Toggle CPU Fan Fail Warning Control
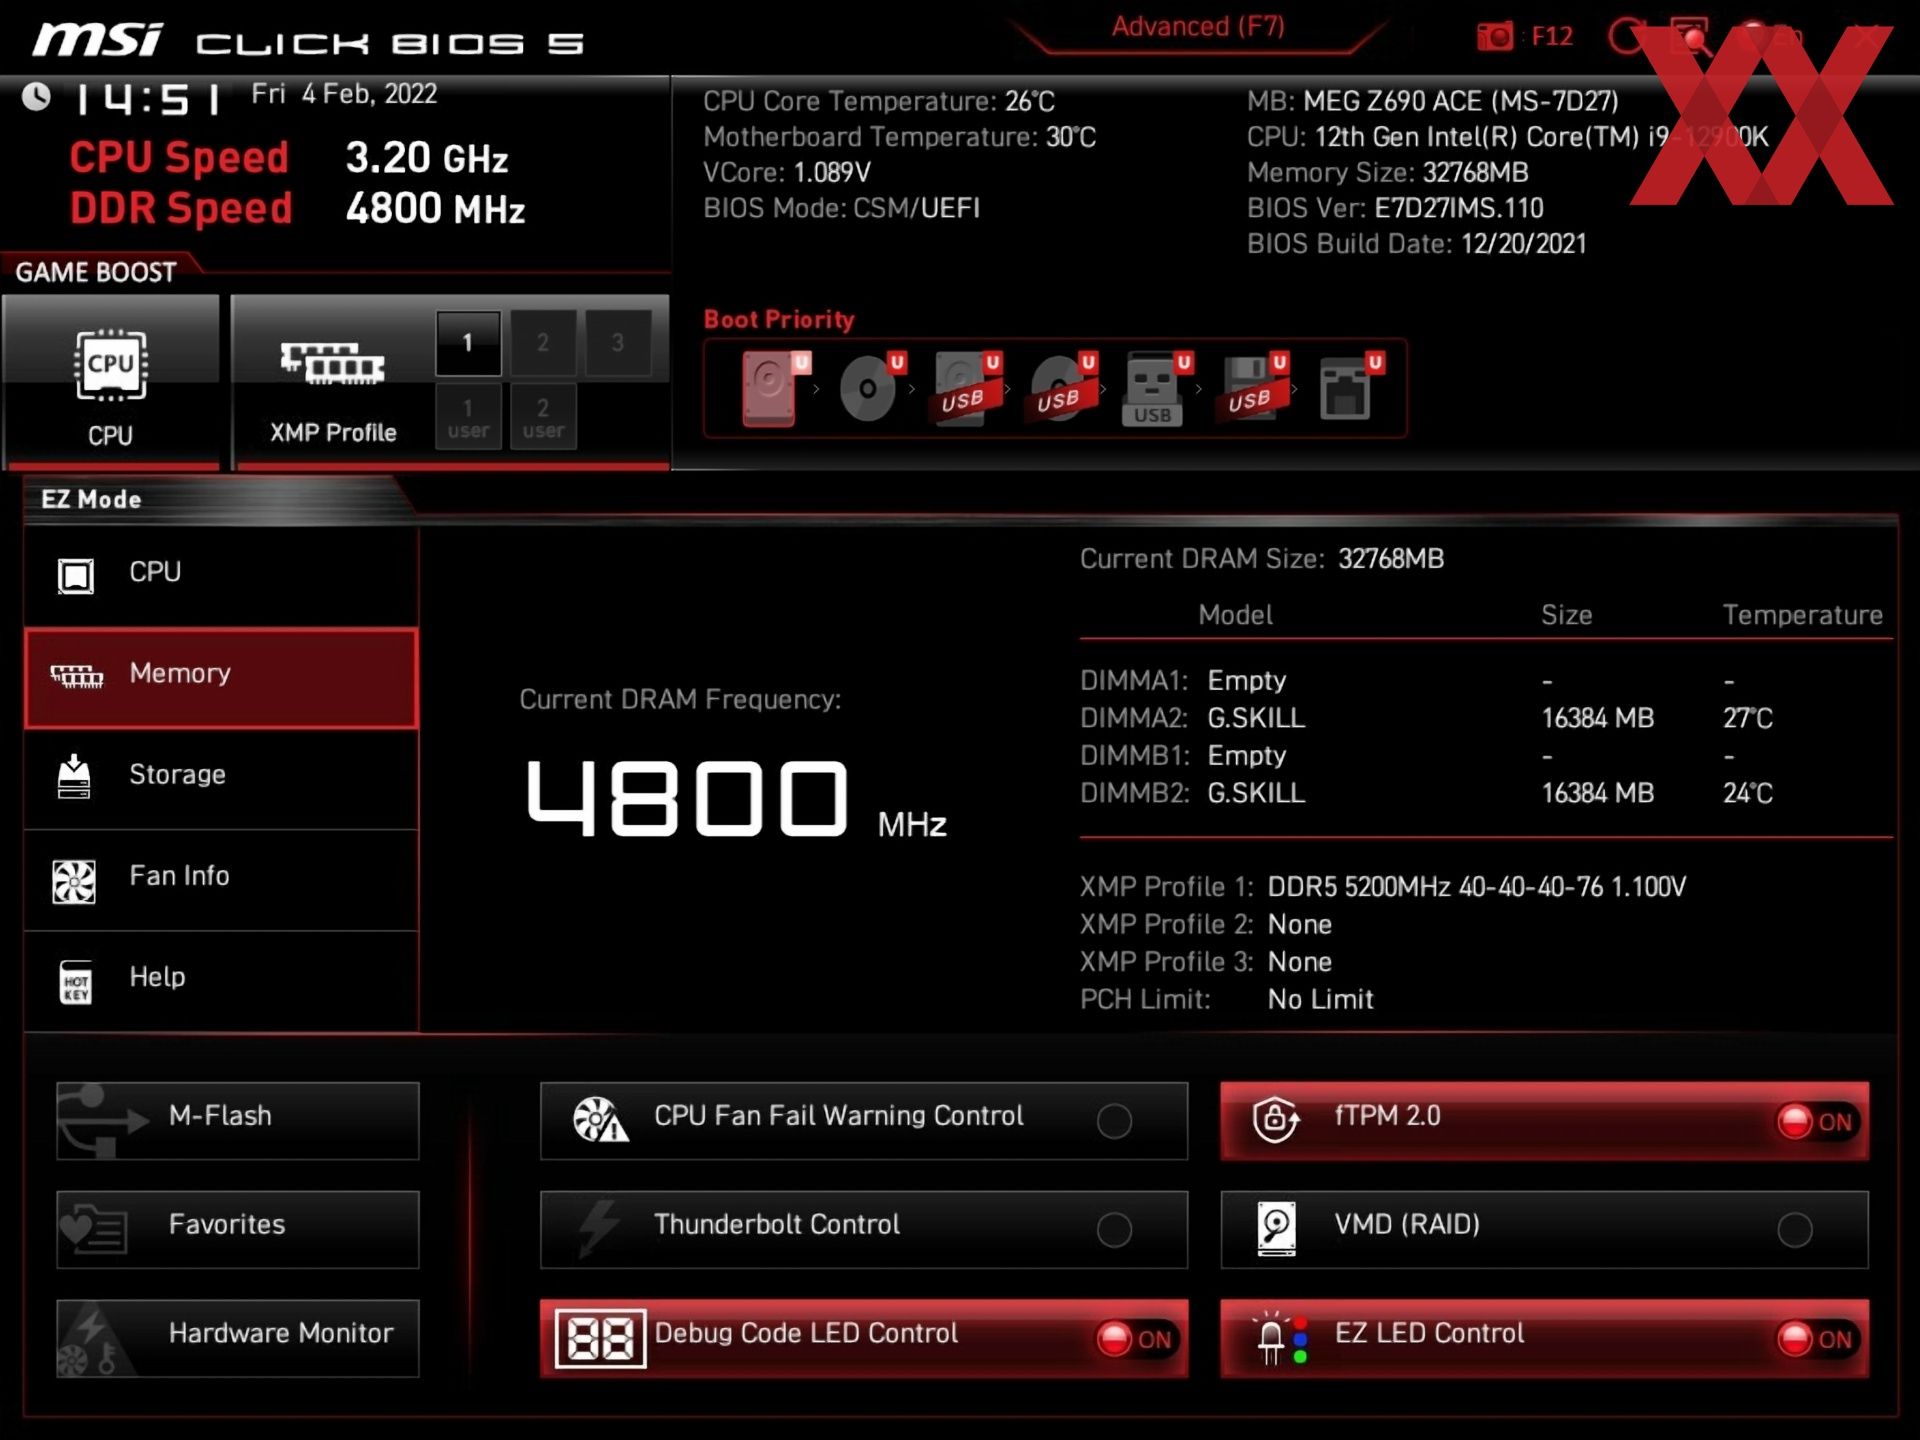Image resolution: width=1920 pixels, height=1440 pixels. tap(864, 1120)
